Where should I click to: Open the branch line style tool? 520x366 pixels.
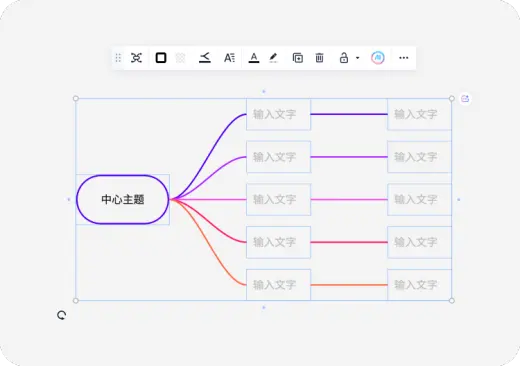pyautogui.click(x=205, y=58)
